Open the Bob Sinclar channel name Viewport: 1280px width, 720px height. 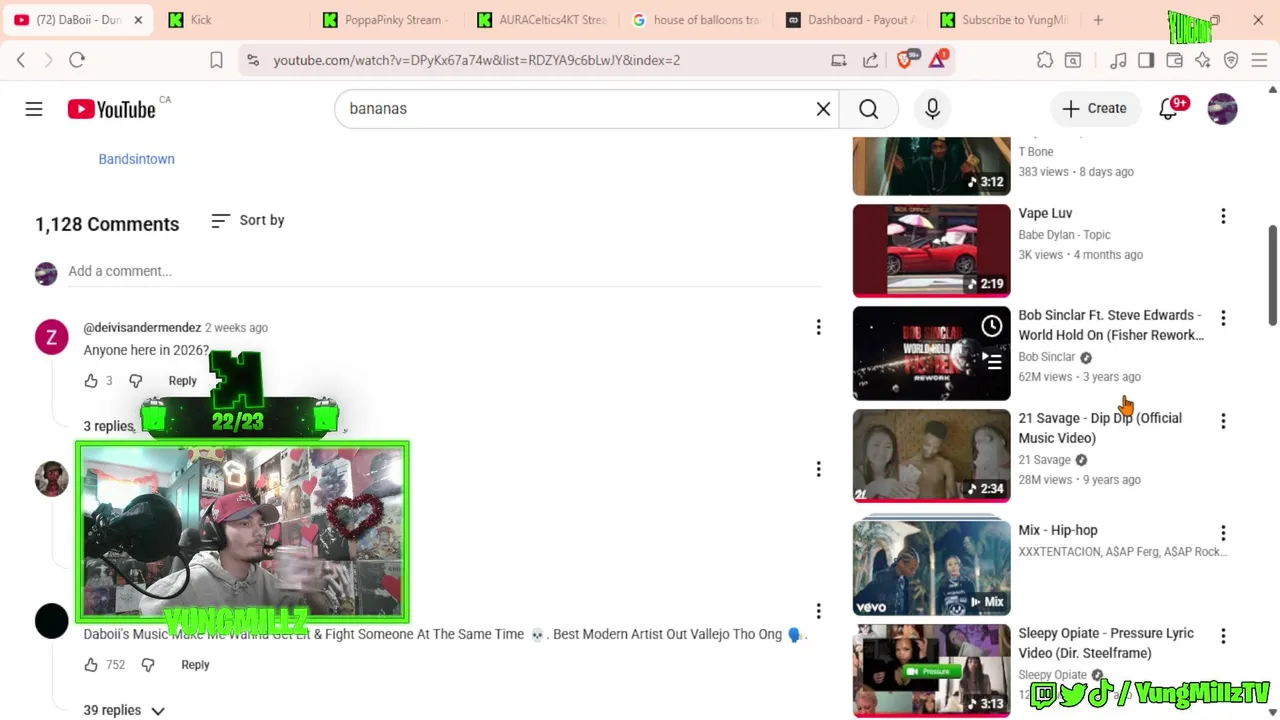pyautogui.click(x=1046, y=357)
